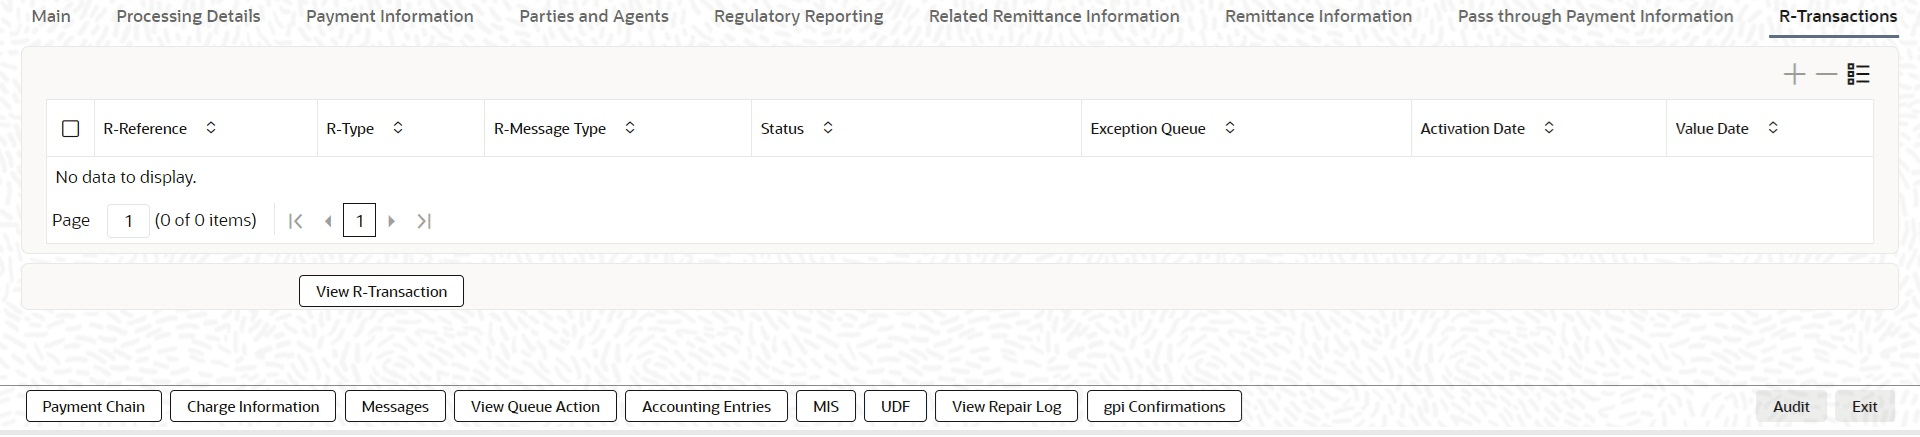Switch to the Payment Information tab

click(390, 16)
